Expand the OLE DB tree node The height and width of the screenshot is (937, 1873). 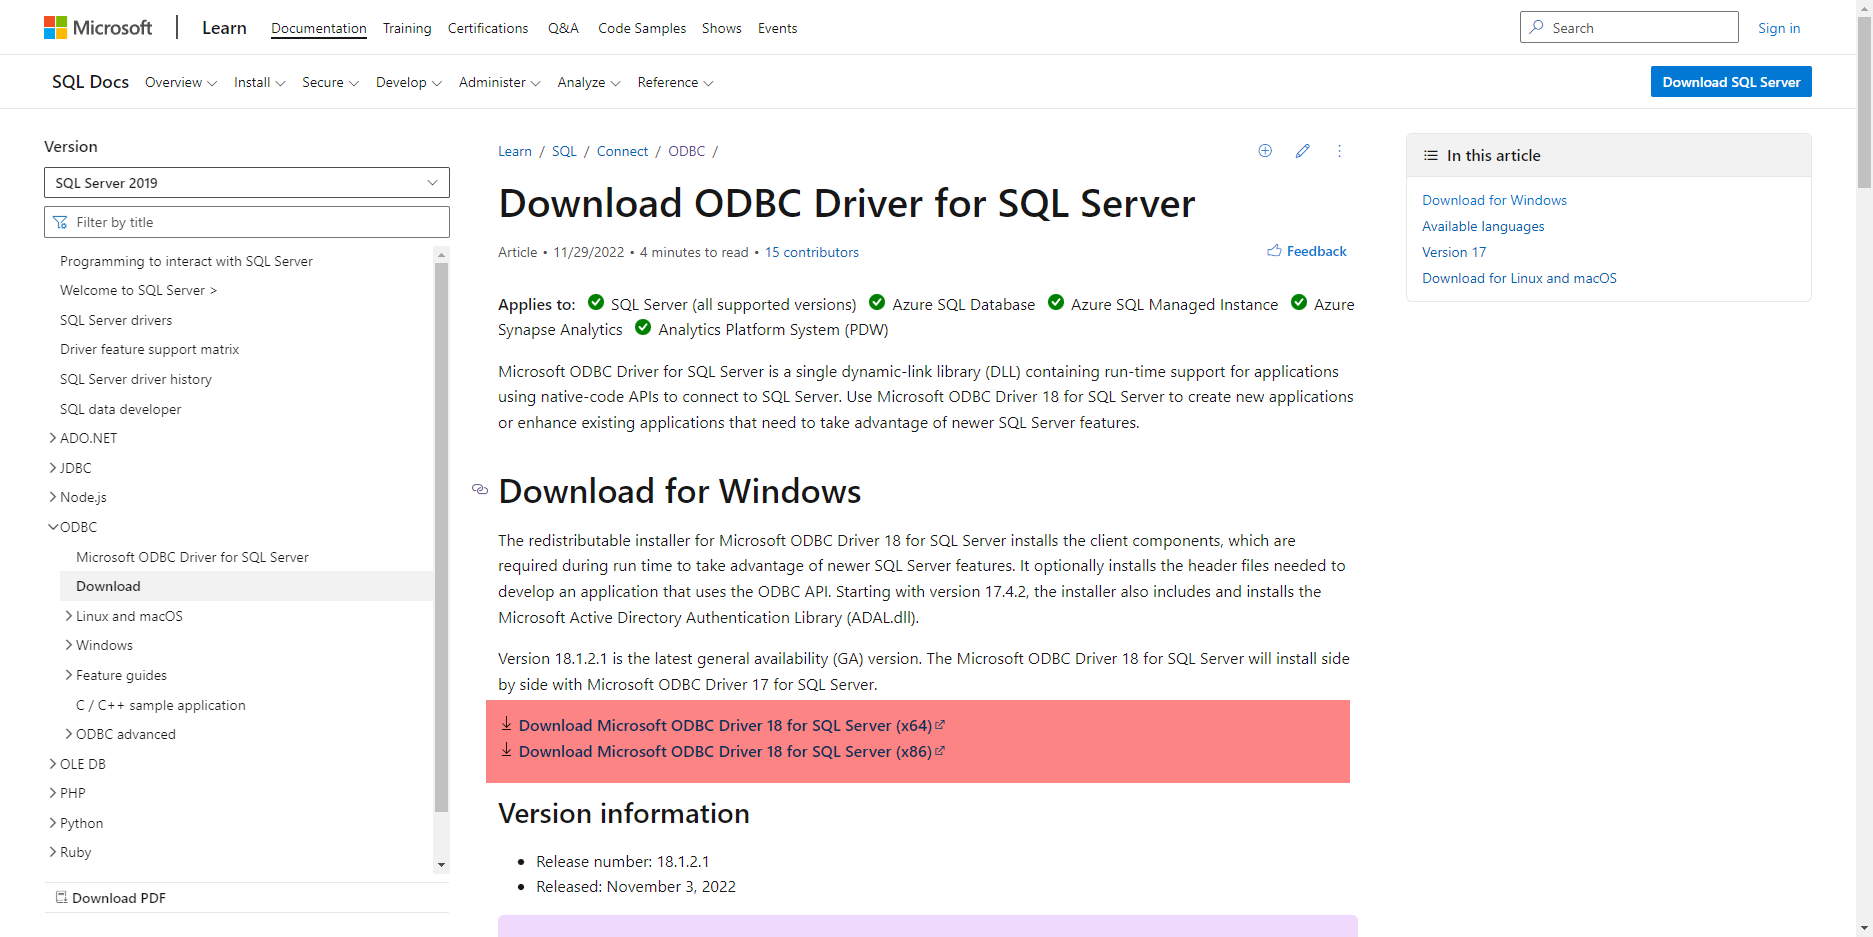click(x=53, y=764)
